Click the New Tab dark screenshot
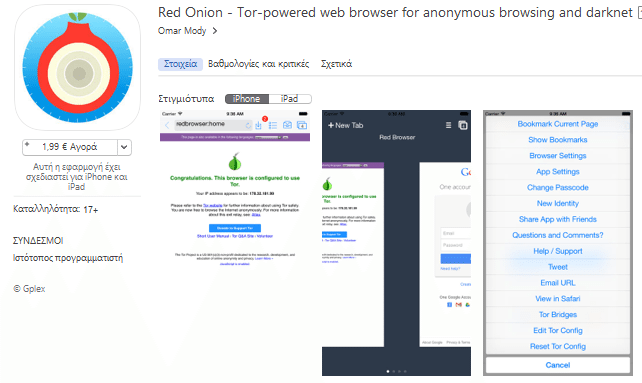This screenshot has width=642, height=383. pos(396,243)
